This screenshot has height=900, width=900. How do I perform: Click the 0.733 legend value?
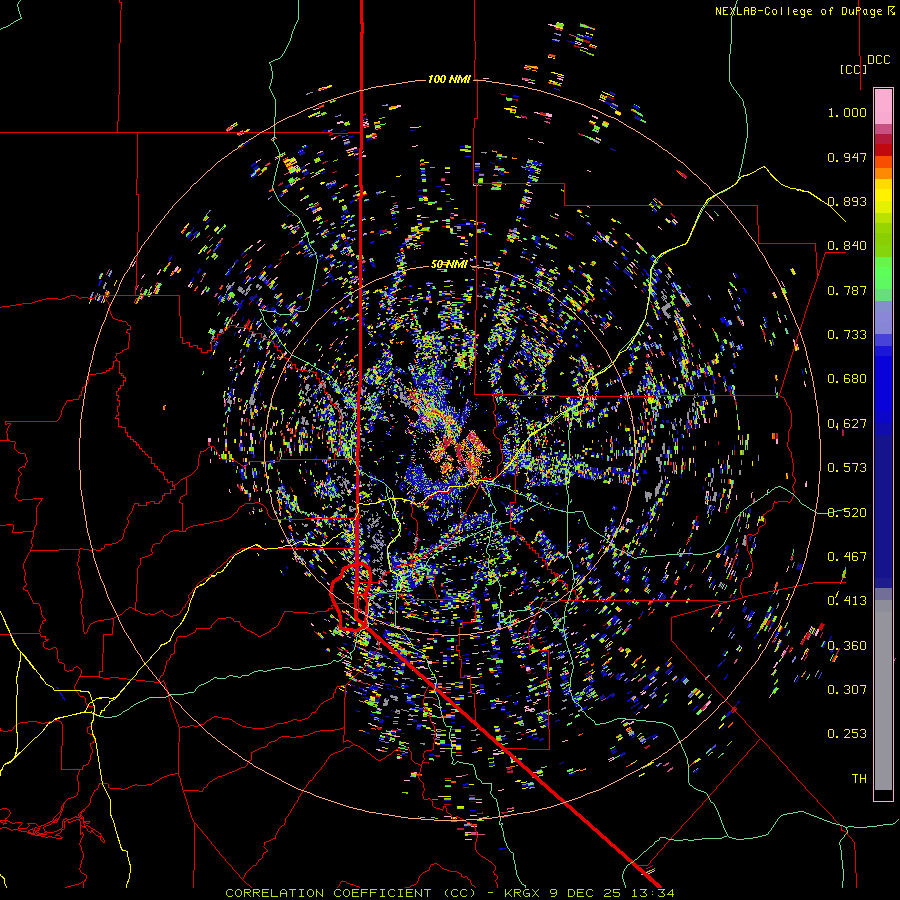pos(847,335)
